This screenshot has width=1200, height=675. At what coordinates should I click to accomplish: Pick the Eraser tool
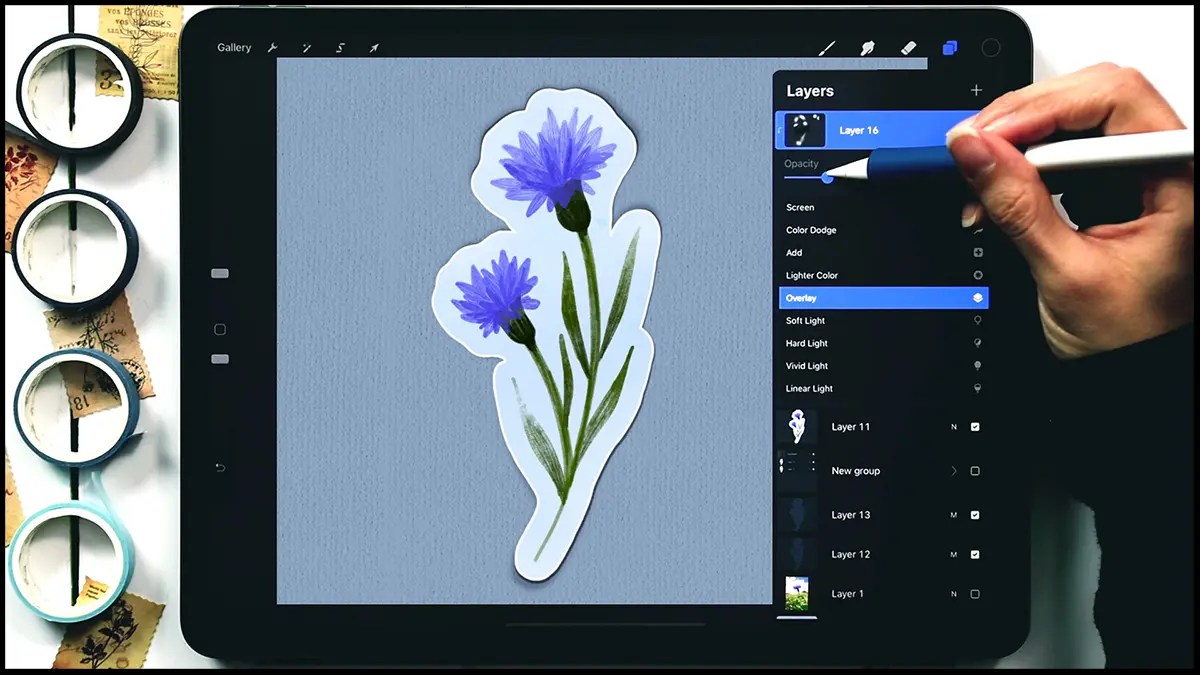908,48
